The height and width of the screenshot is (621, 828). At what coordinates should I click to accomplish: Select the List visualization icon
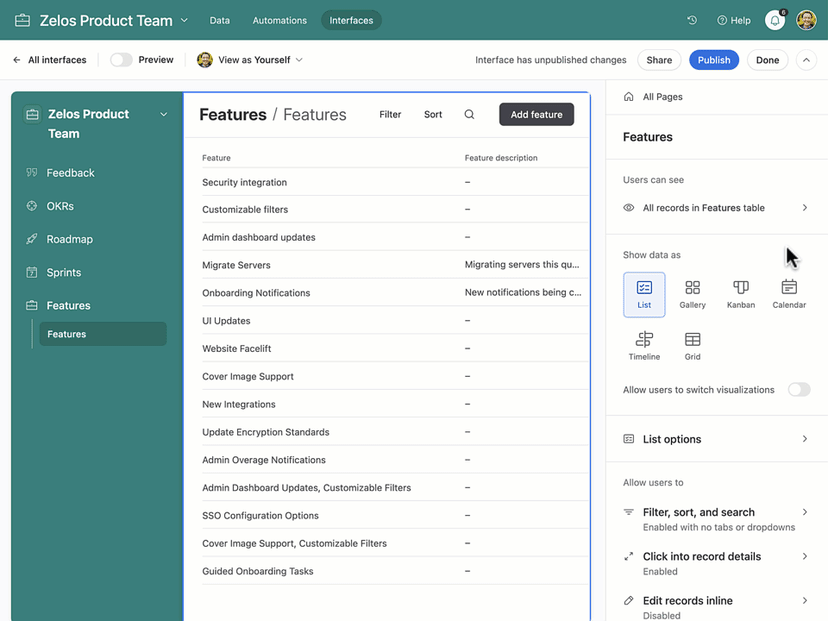click(644, 293)
